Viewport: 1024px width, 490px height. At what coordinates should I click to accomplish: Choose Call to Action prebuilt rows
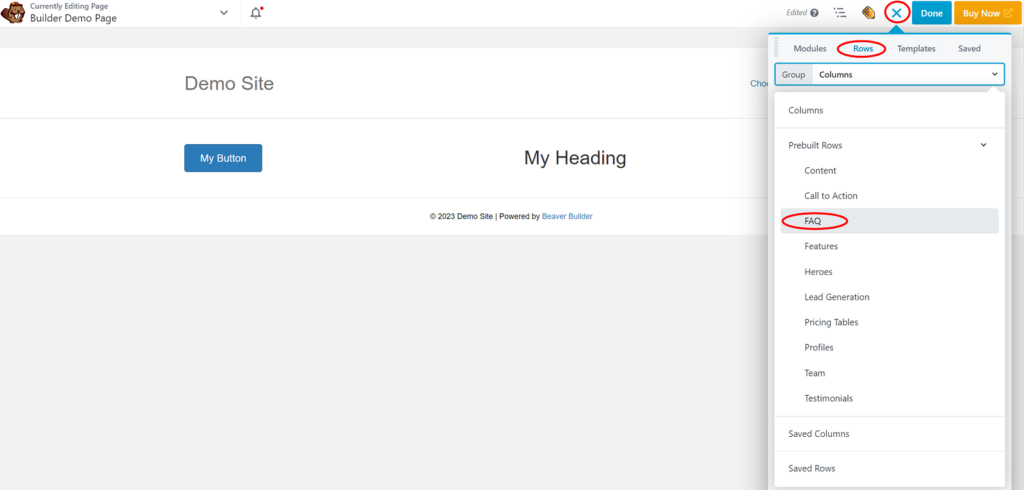tap(889, 196)
